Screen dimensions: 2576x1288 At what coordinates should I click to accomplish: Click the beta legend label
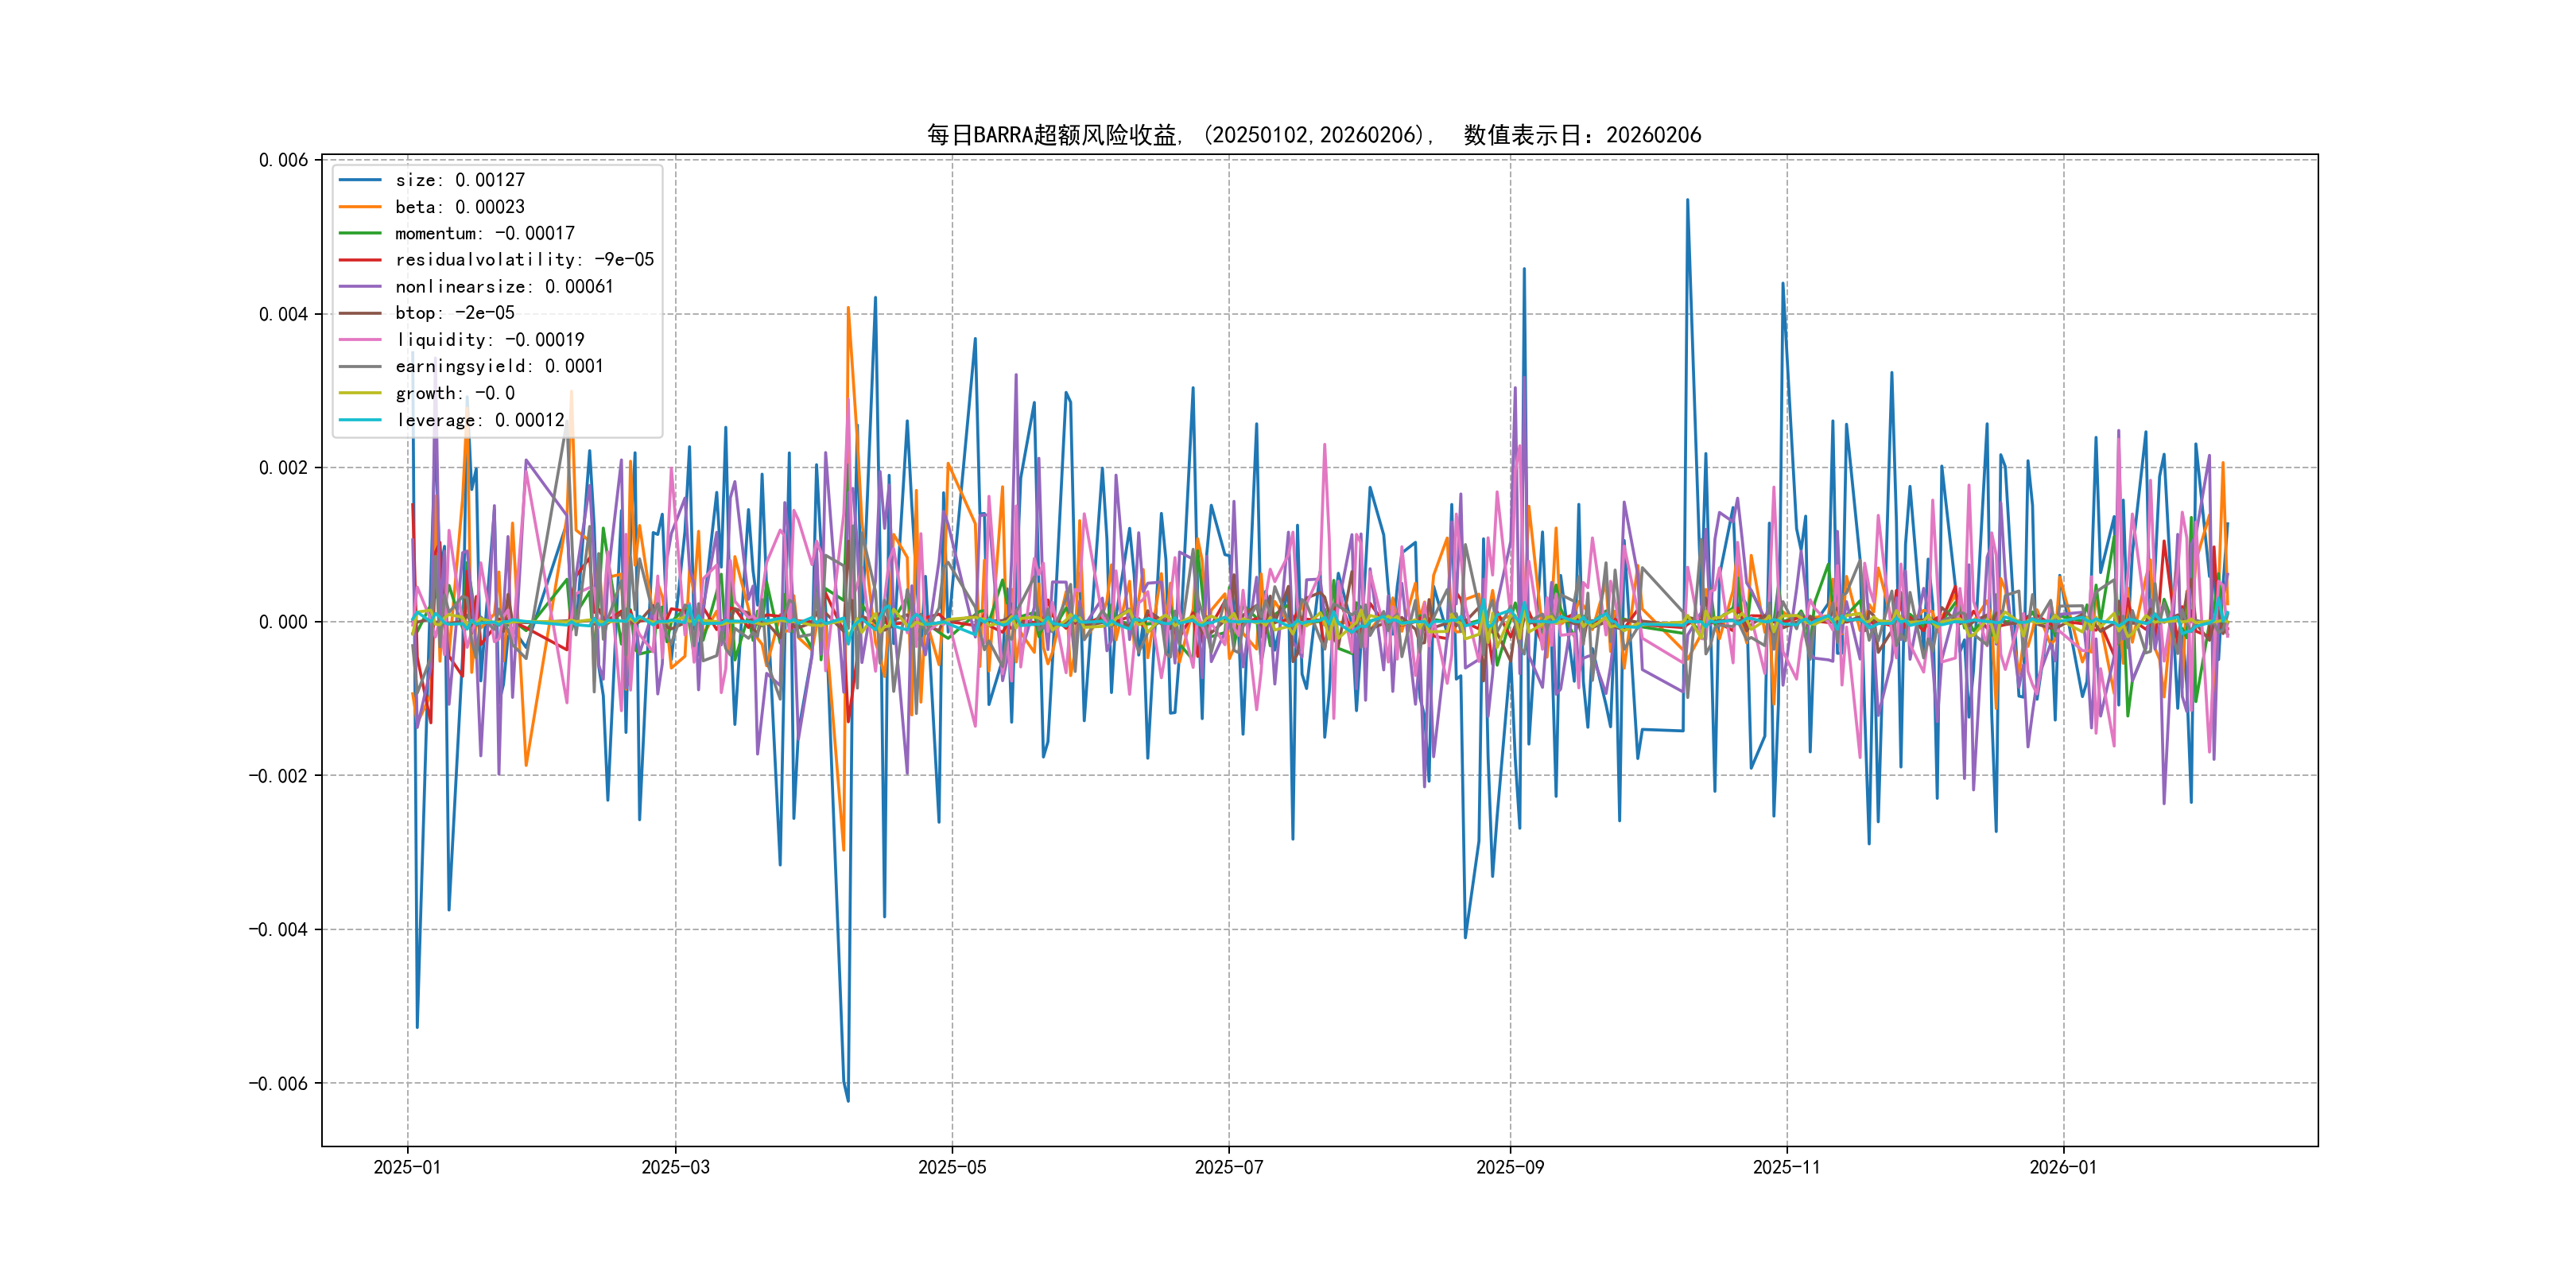click(x=459, y=207)
